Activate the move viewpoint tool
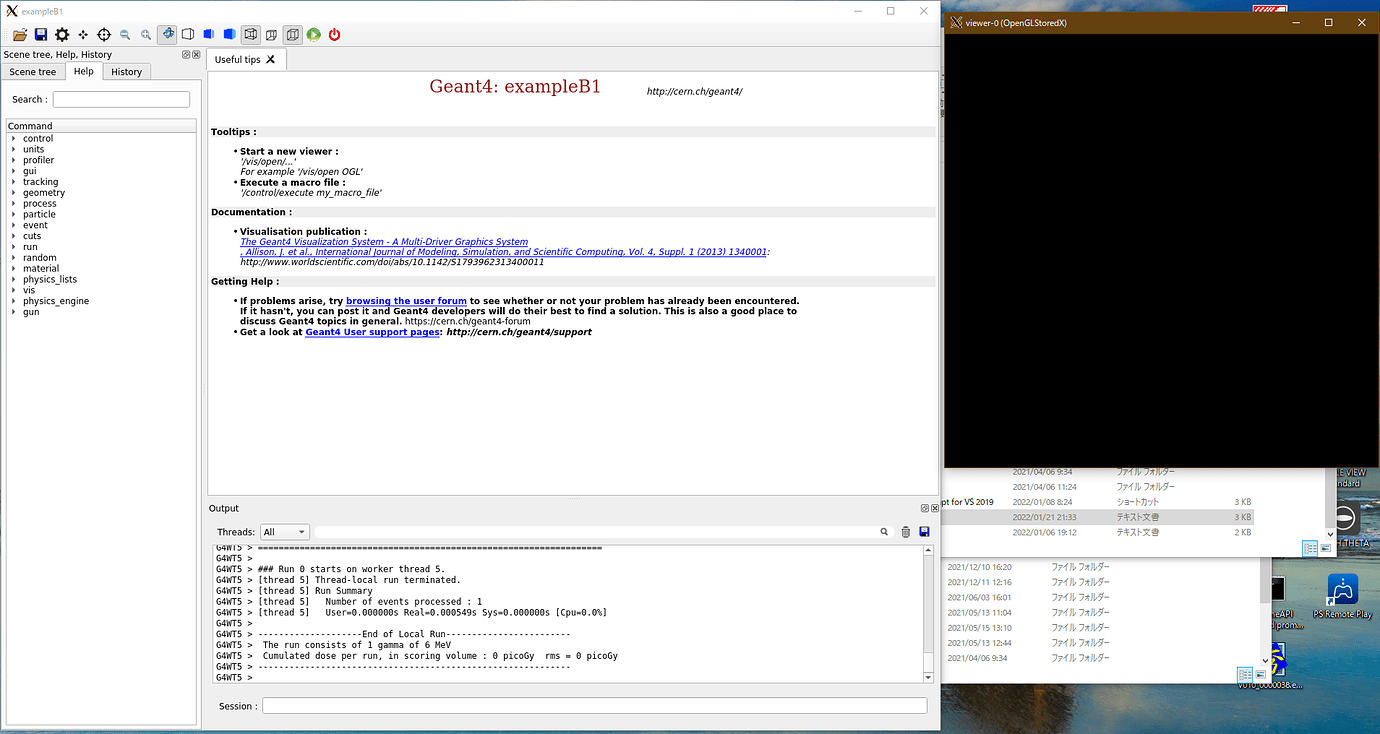The width and height of the screenshot is (1380, 734). 83,34
